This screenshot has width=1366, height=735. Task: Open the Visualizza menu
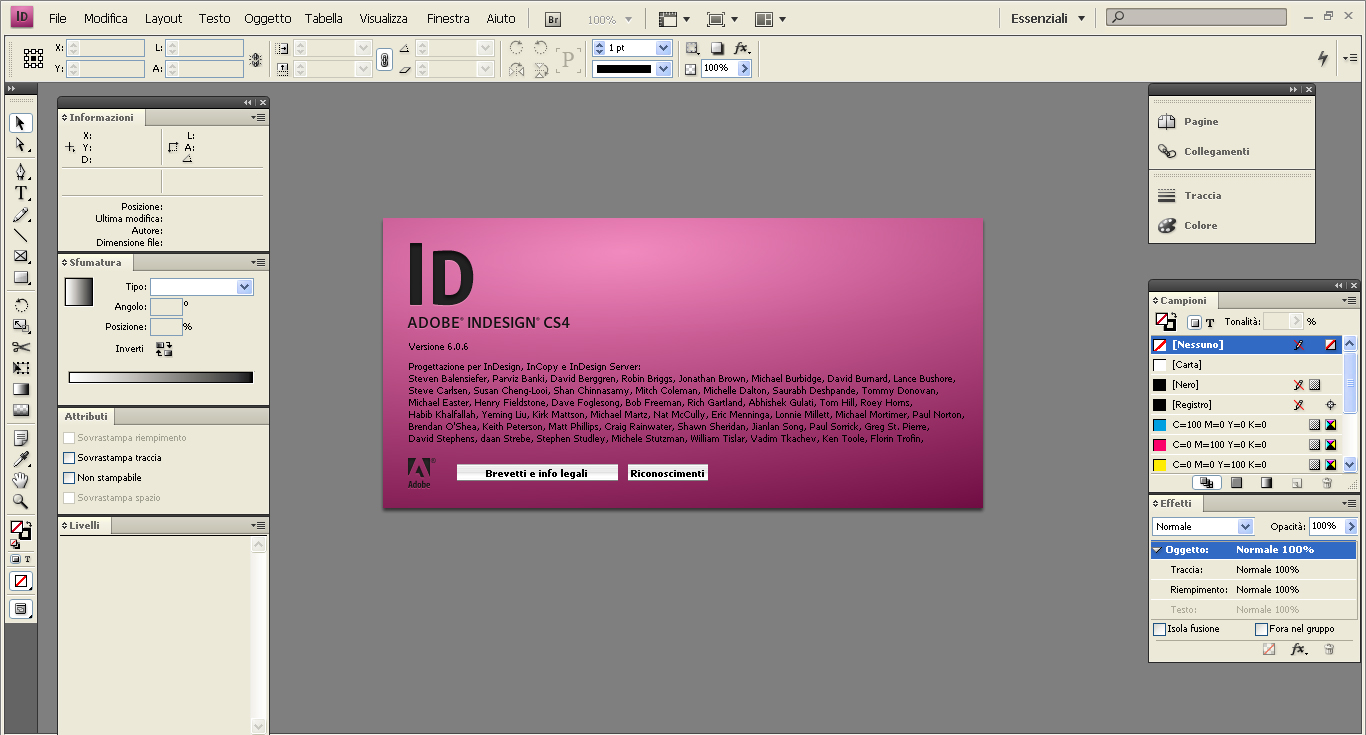click(x=384, y=19)
